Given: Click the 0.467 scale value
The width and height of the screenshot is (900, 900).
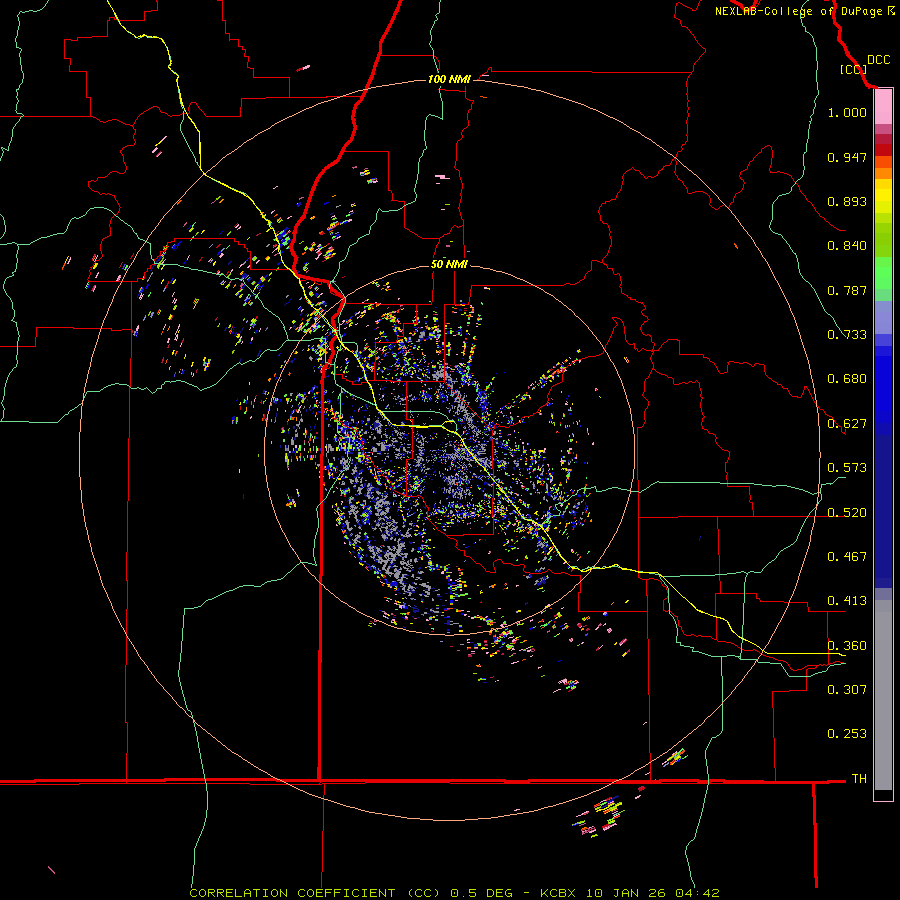Looking at the screenshot, I should coord(847,557).
